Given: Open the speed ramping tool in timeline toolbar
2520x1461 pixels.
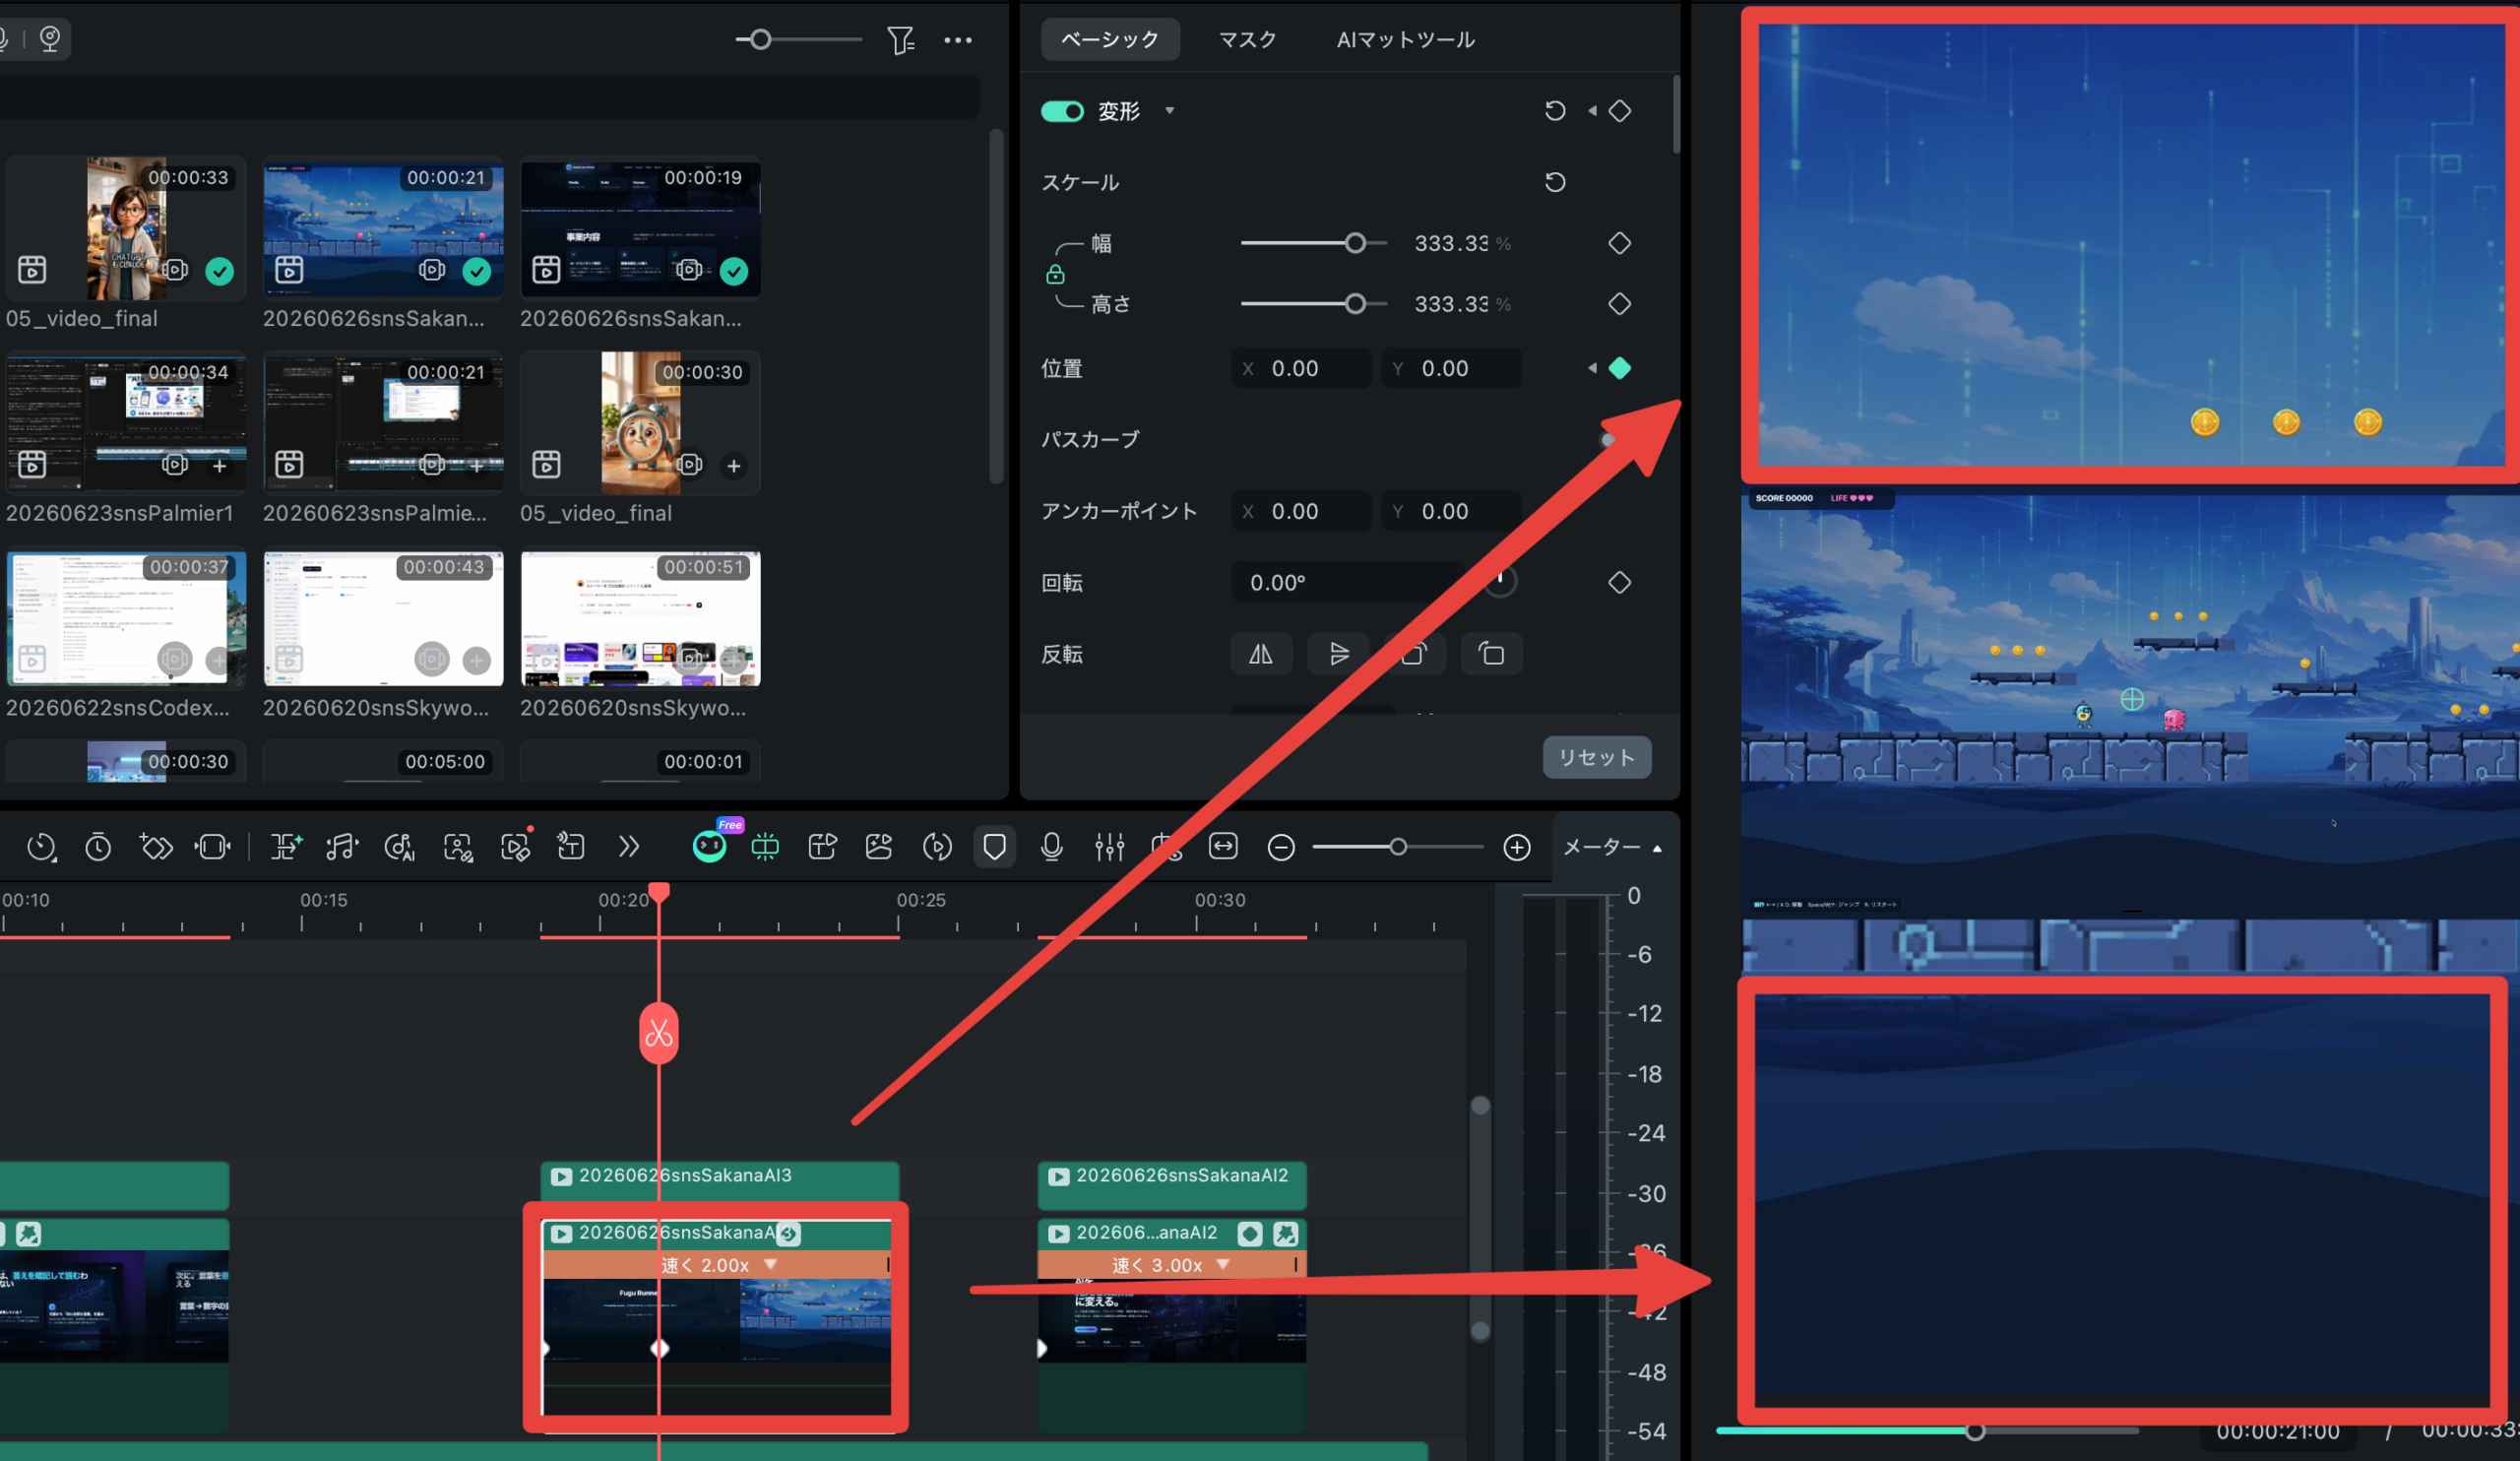Looking at the screenshot, I should (41, 847).
